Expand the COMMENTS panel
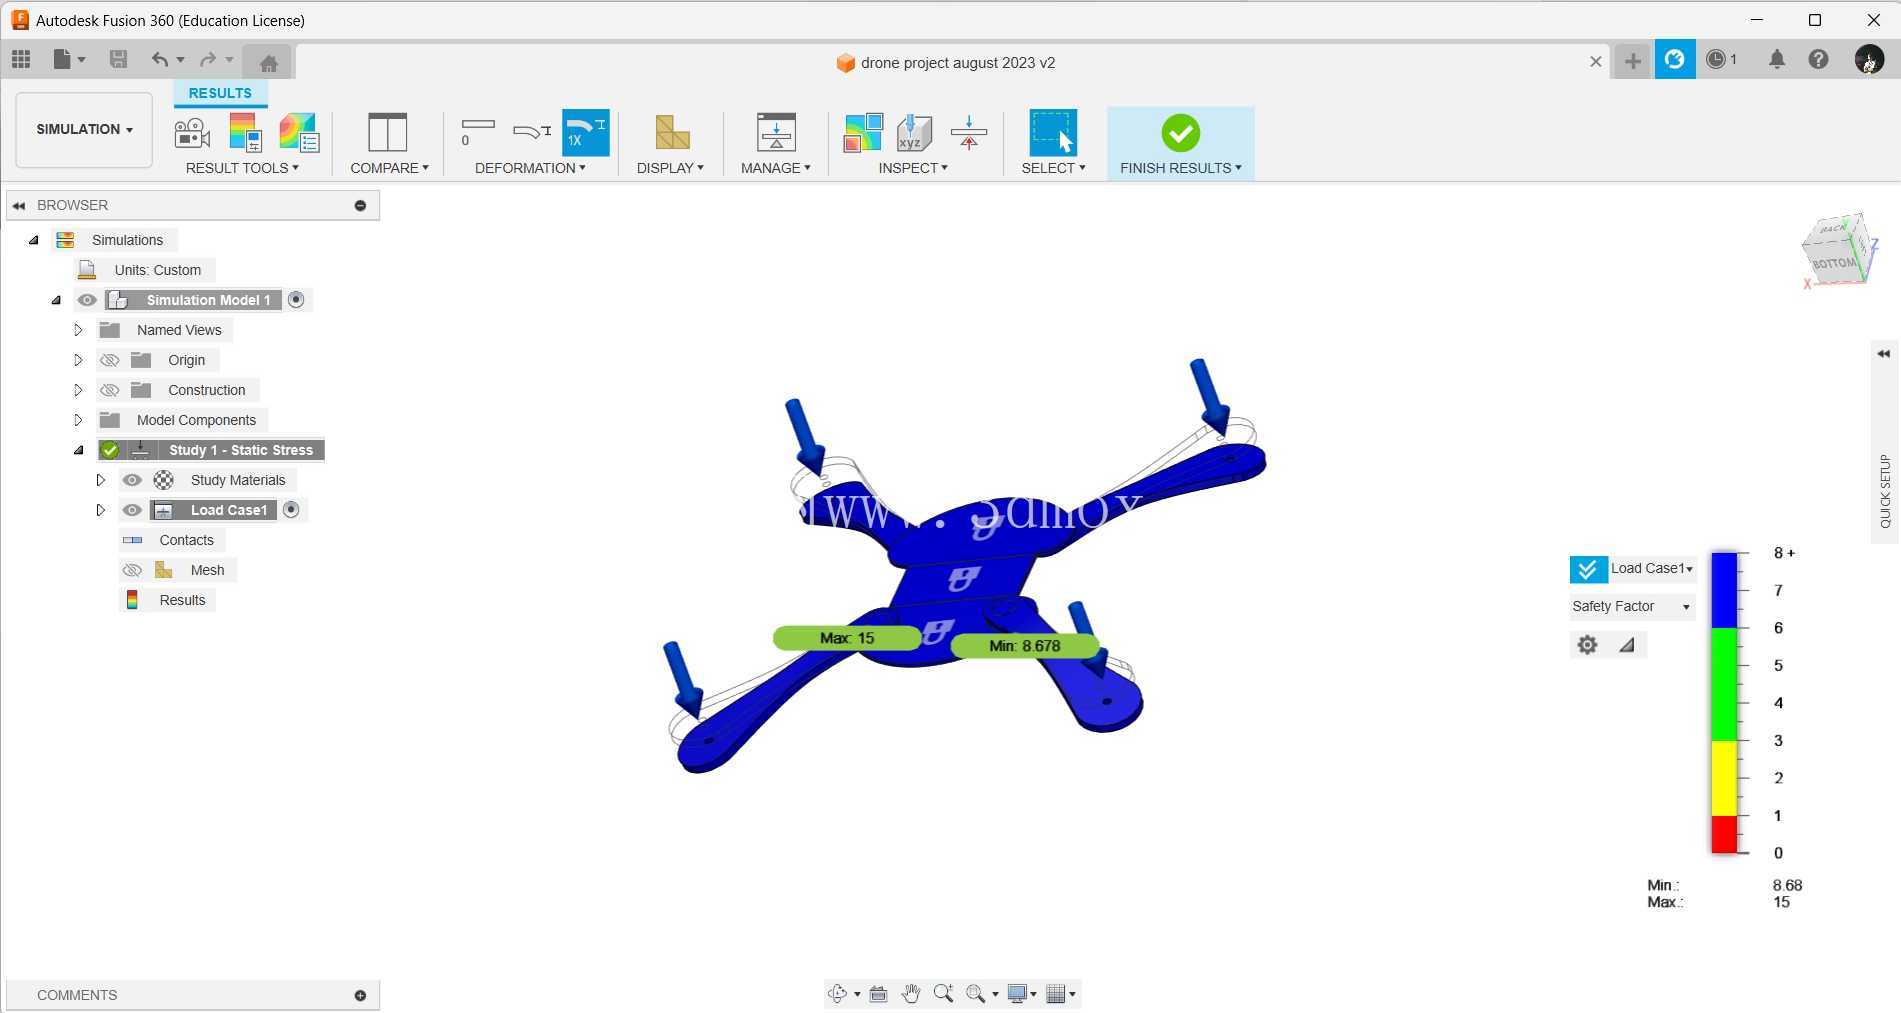 coord(360,995)
